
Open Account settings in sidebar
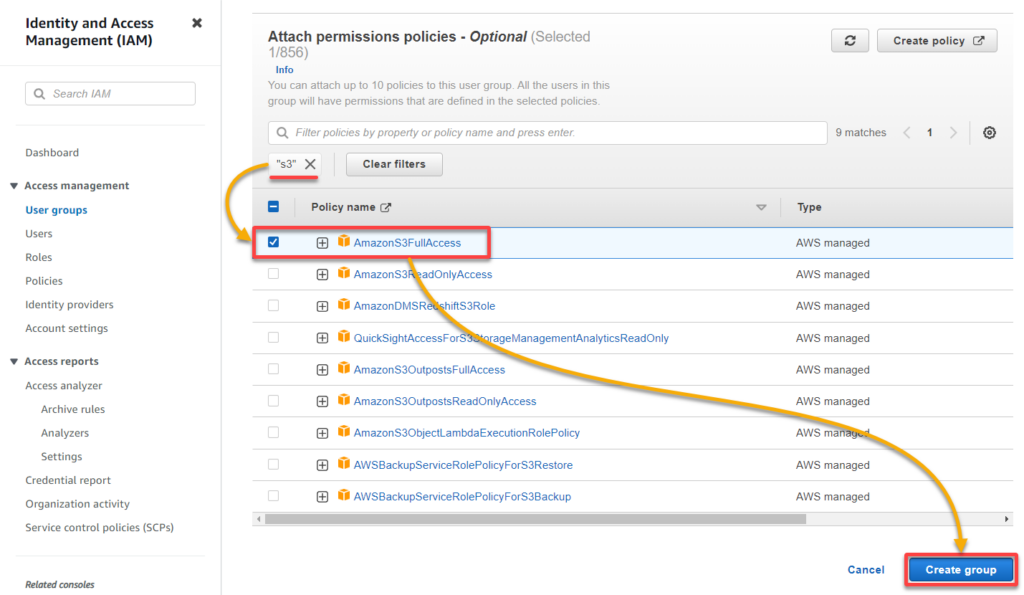click(x=67, y=329)
